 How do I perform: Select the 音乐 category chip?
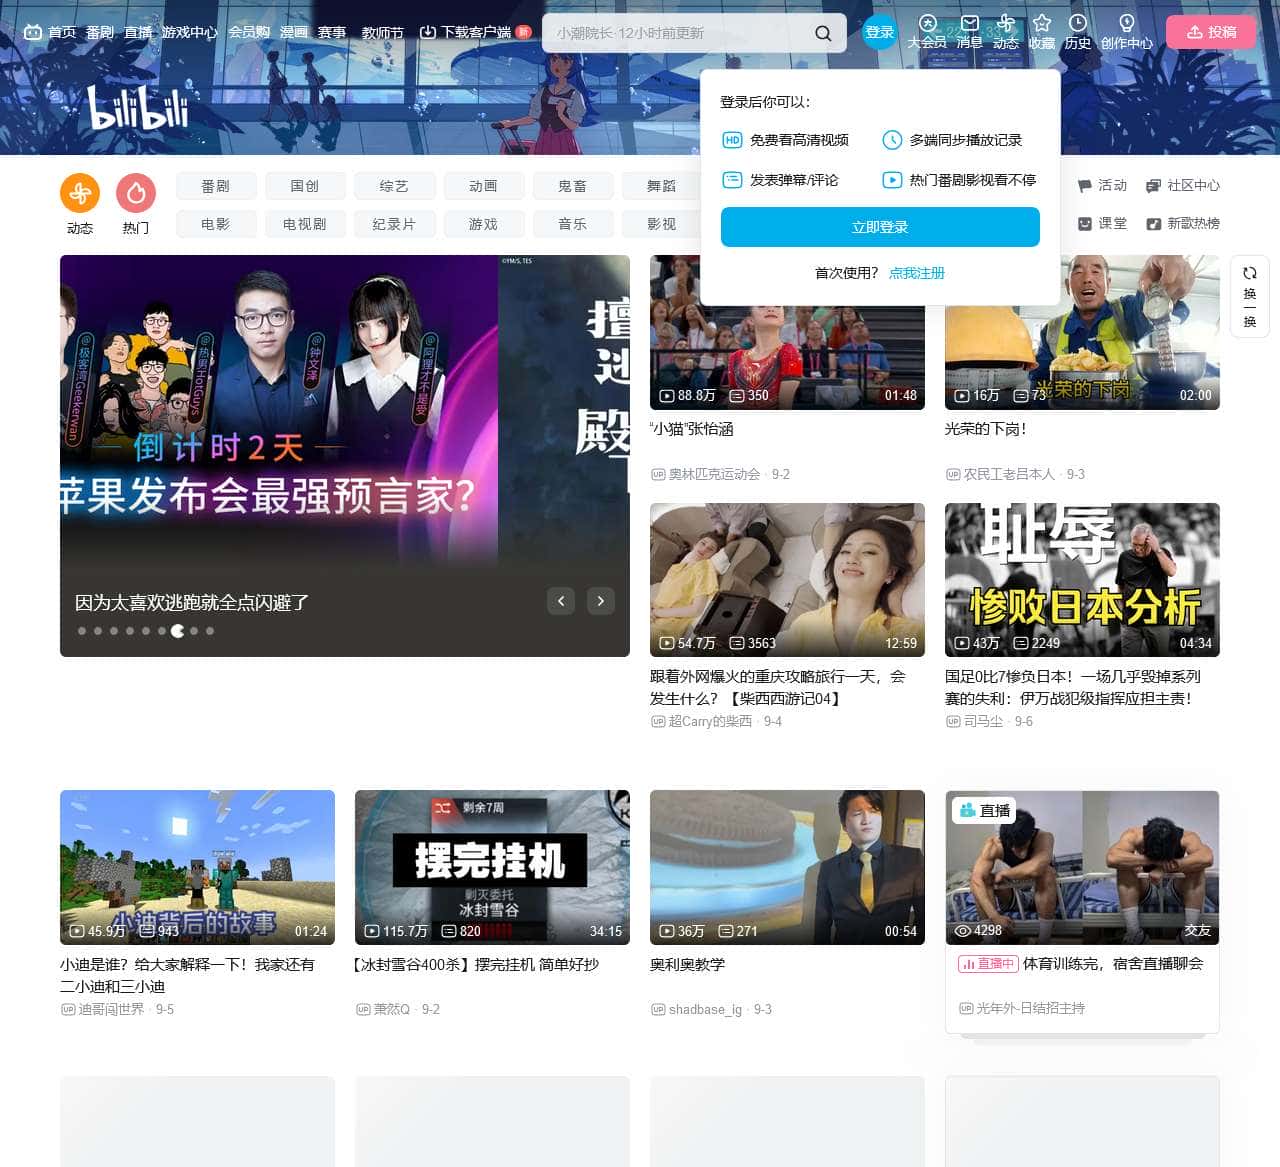pos(572,224)
